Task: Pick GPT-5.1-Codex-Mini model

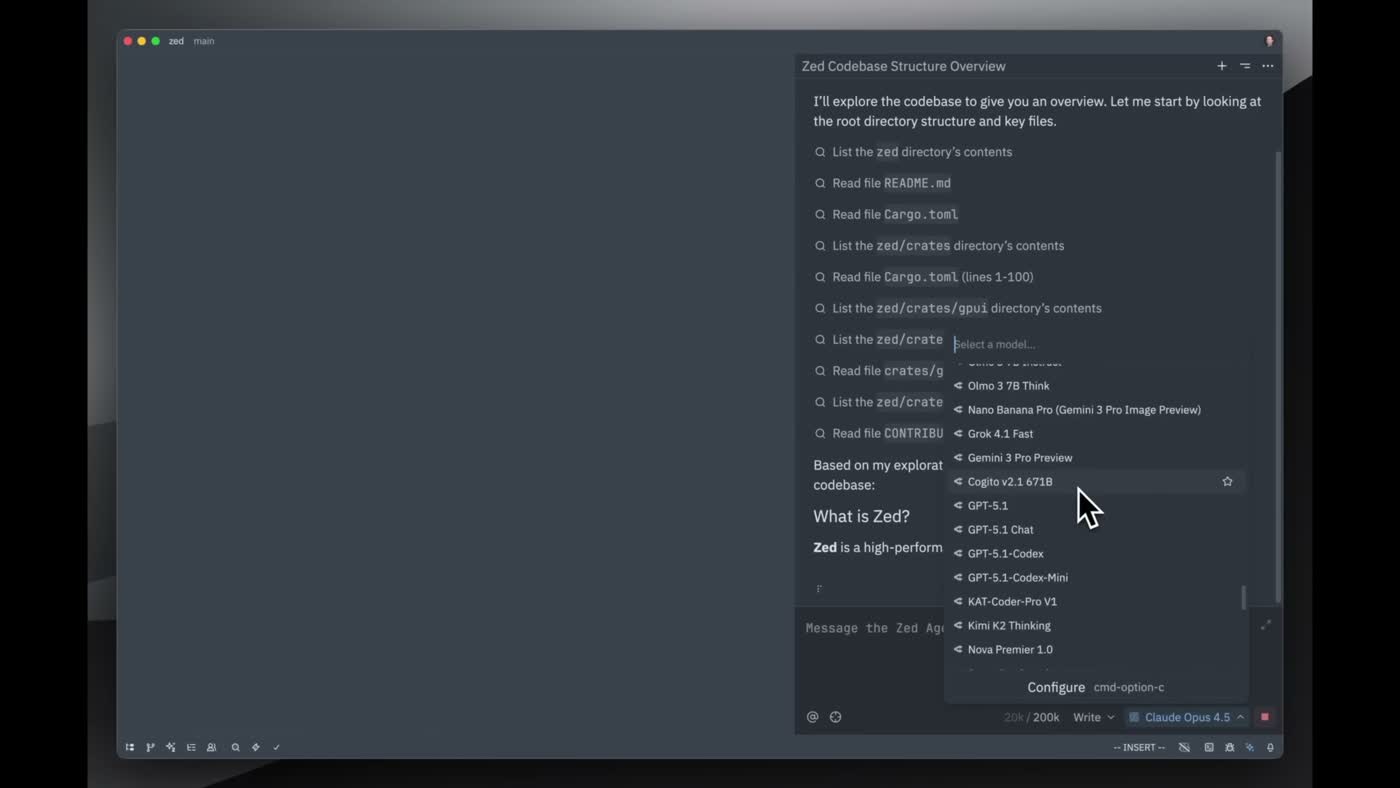Action: click(x=1096, y=577)
